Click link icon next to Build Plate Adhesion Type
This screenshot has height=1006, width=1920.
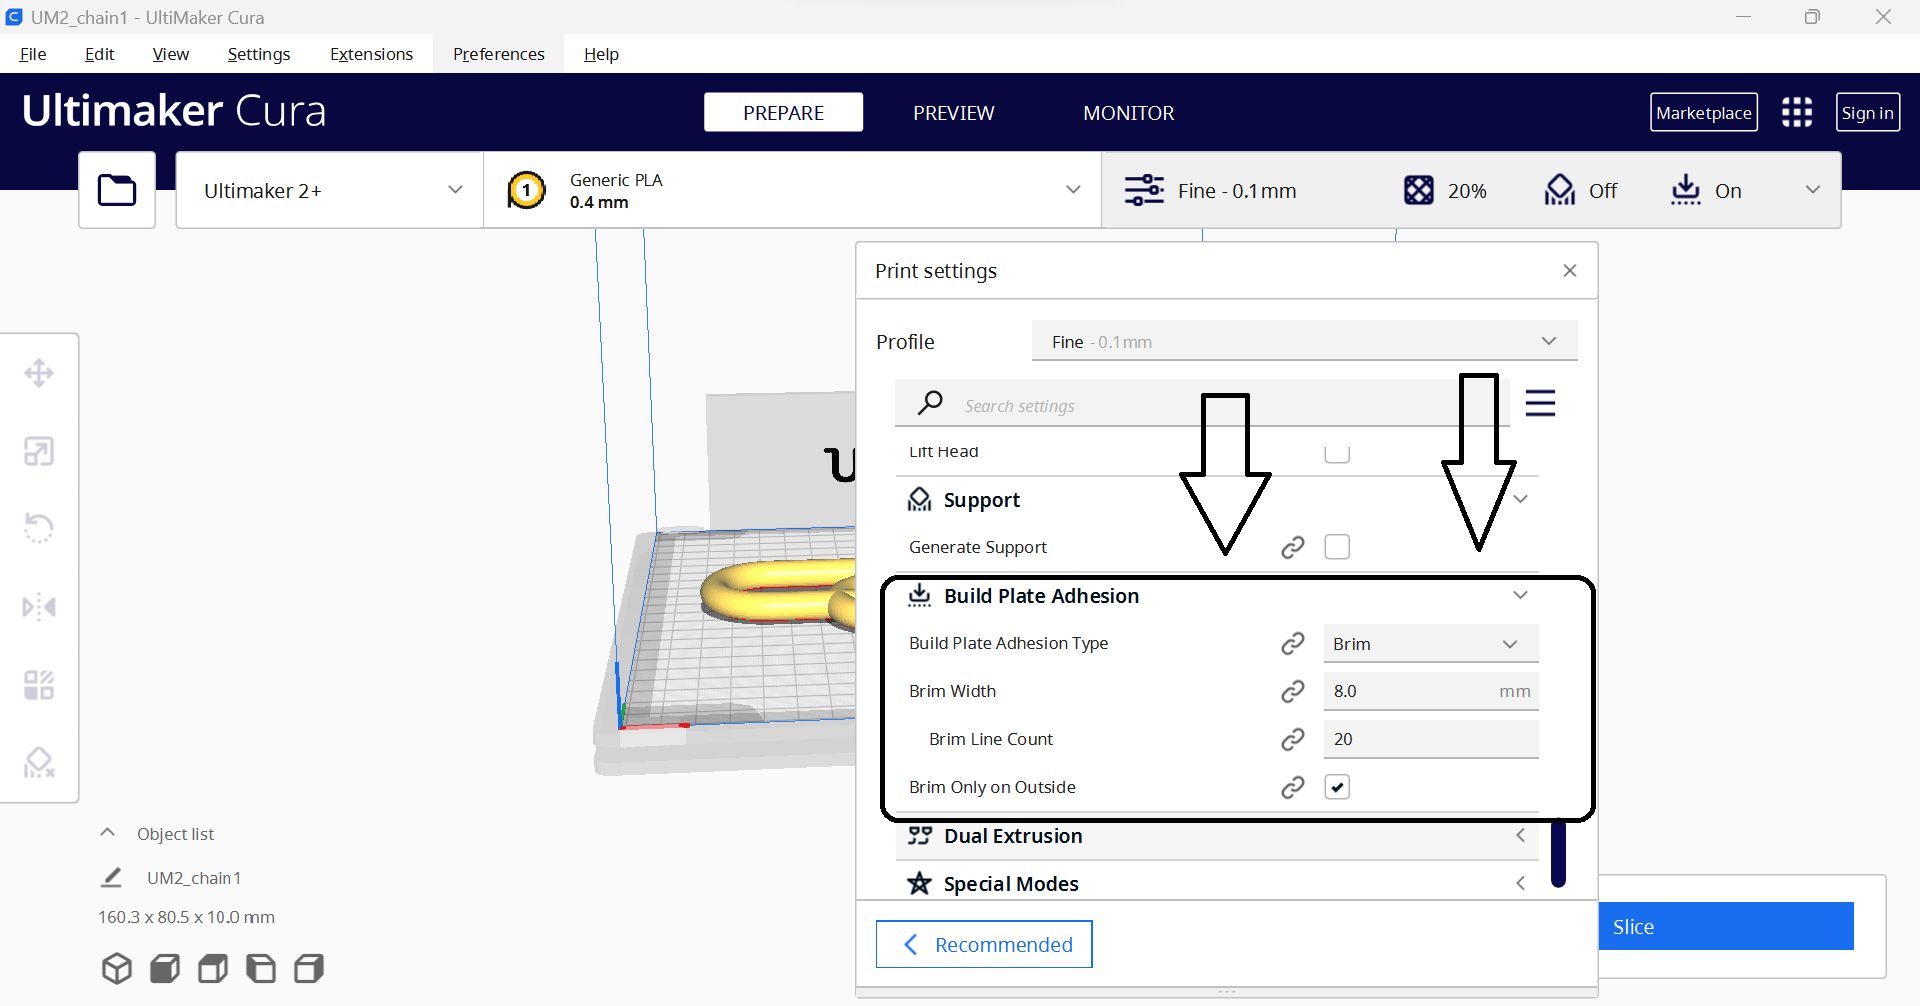point(1293,643)
